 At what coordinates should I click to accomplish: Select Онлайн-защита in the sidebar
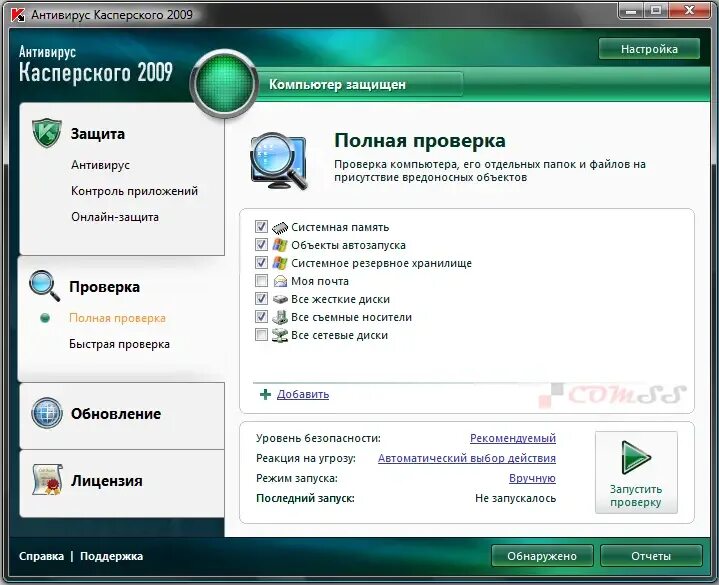[x=115, y=217]
